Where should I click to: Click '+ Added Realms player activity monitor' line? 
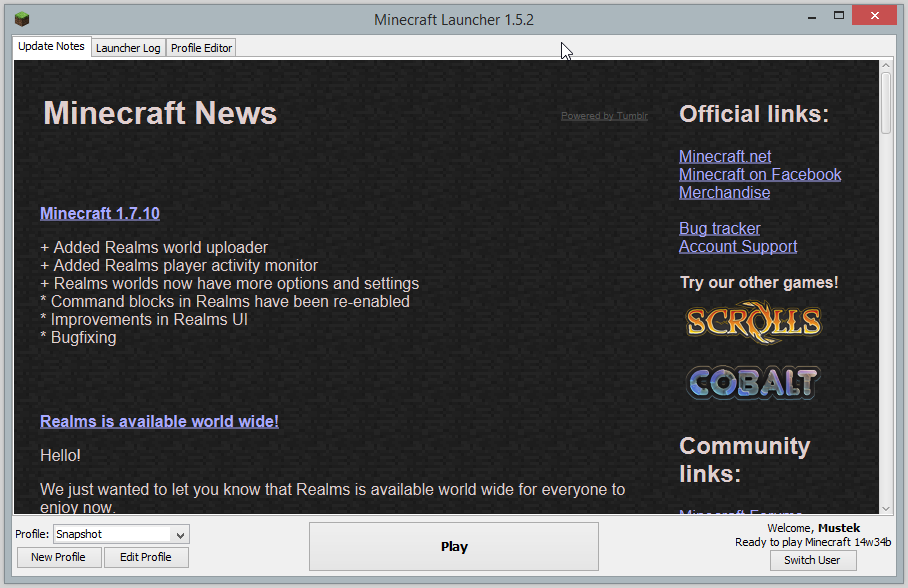click(x=179, y=265)
